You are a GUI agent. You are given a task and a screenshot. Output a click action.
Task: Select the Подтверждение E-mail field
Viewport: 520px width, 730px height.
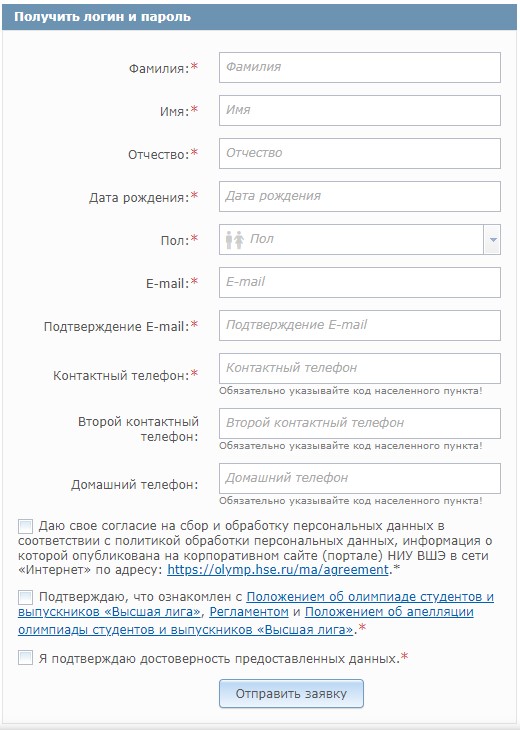(360, 325)
